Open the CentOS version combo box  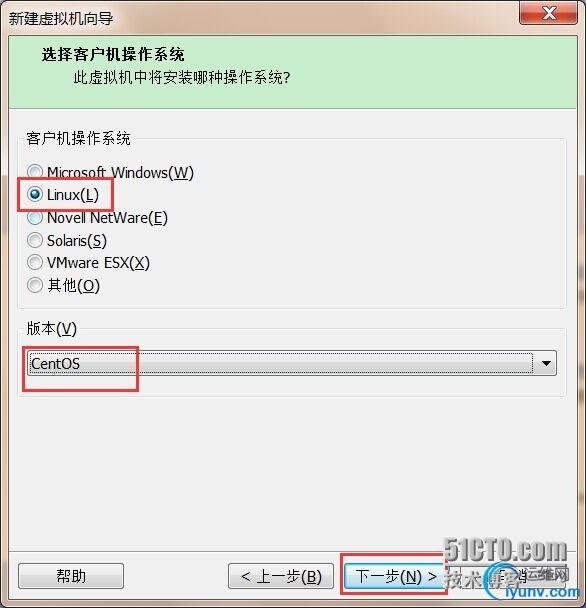(292, 363)
